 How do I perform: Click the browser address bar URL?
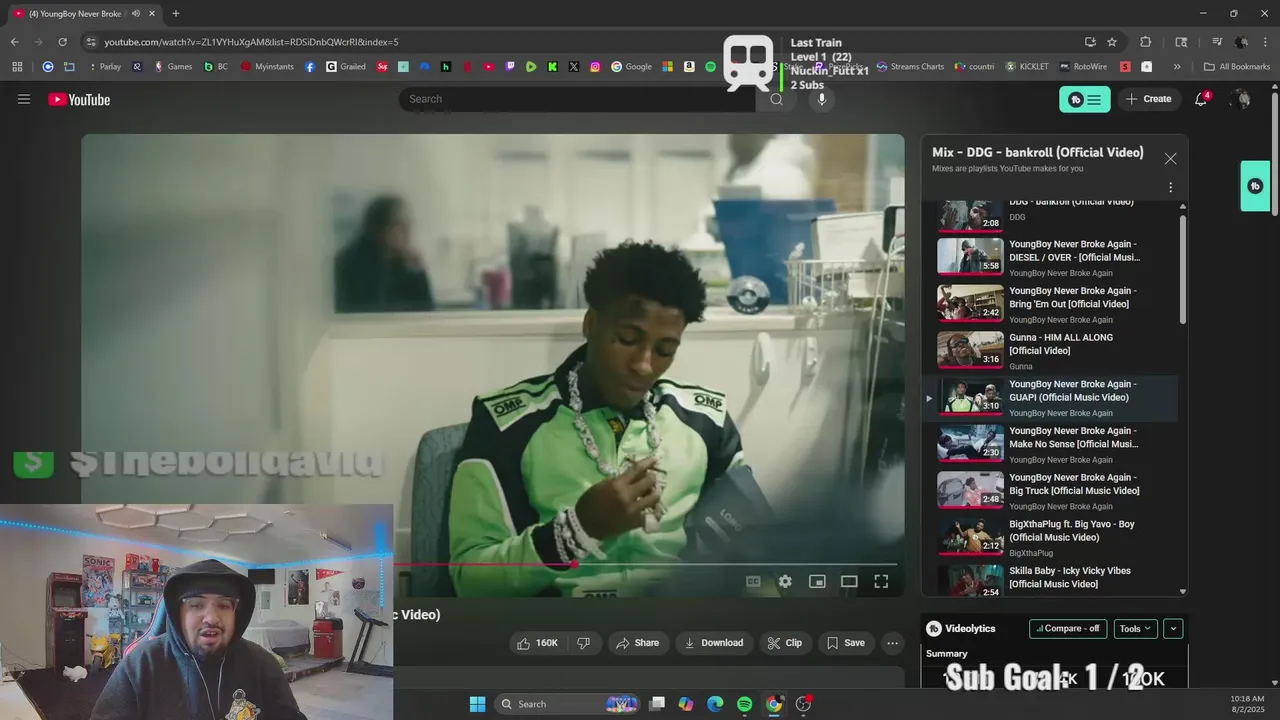[251, 42]
